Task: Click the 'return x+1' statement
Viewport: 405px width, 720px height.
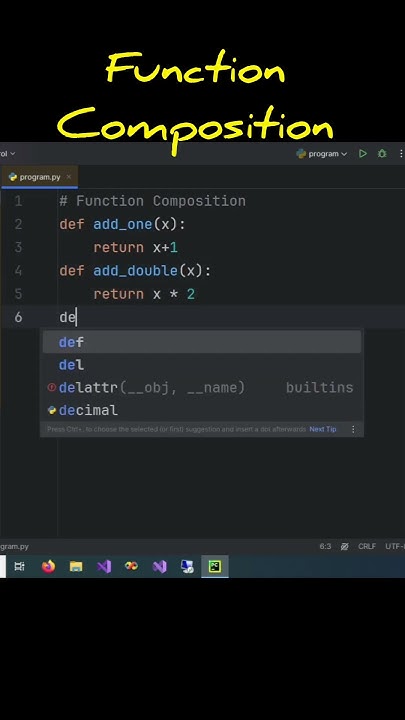Action: [x=135, y=248]
